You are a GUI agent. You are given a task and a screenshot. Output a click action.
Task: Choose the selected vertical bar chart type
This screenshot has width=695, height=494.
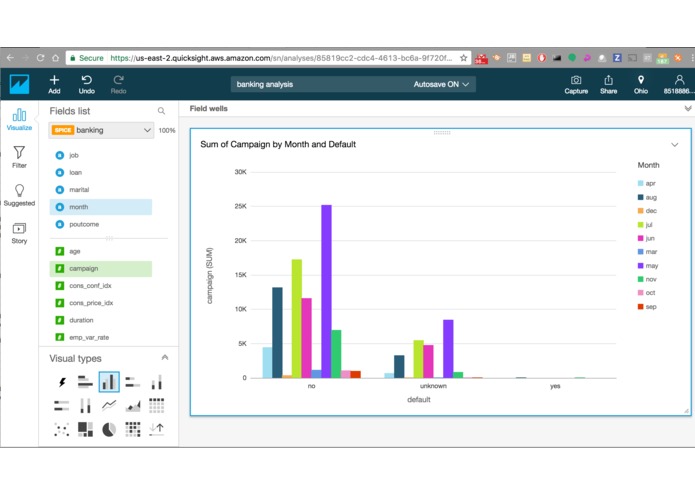pyautogui.click(x=109, y=382)
